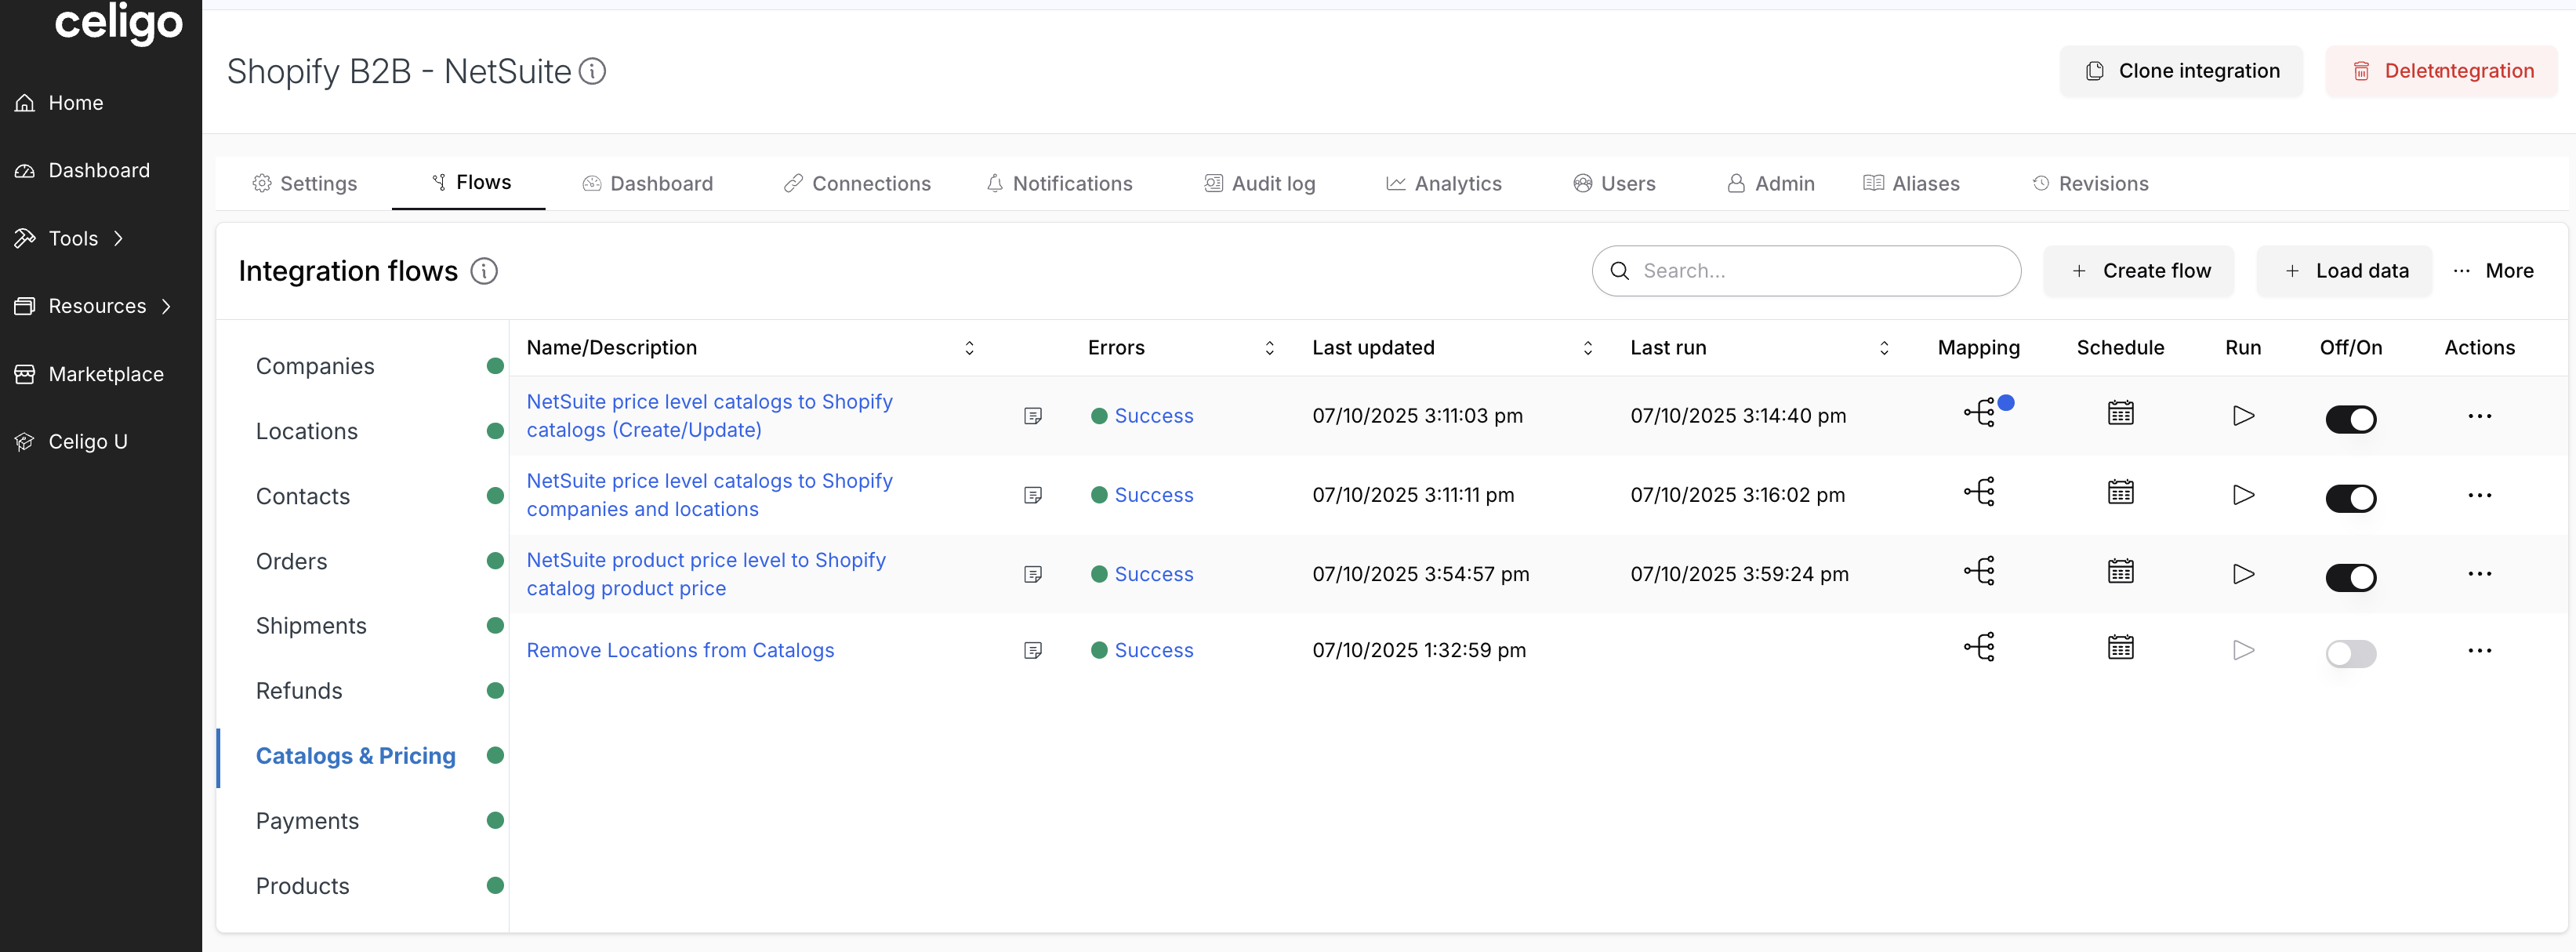Create a new flow
The height and width of the screenshot is (952, 2576).
[x=2139, y=270]
